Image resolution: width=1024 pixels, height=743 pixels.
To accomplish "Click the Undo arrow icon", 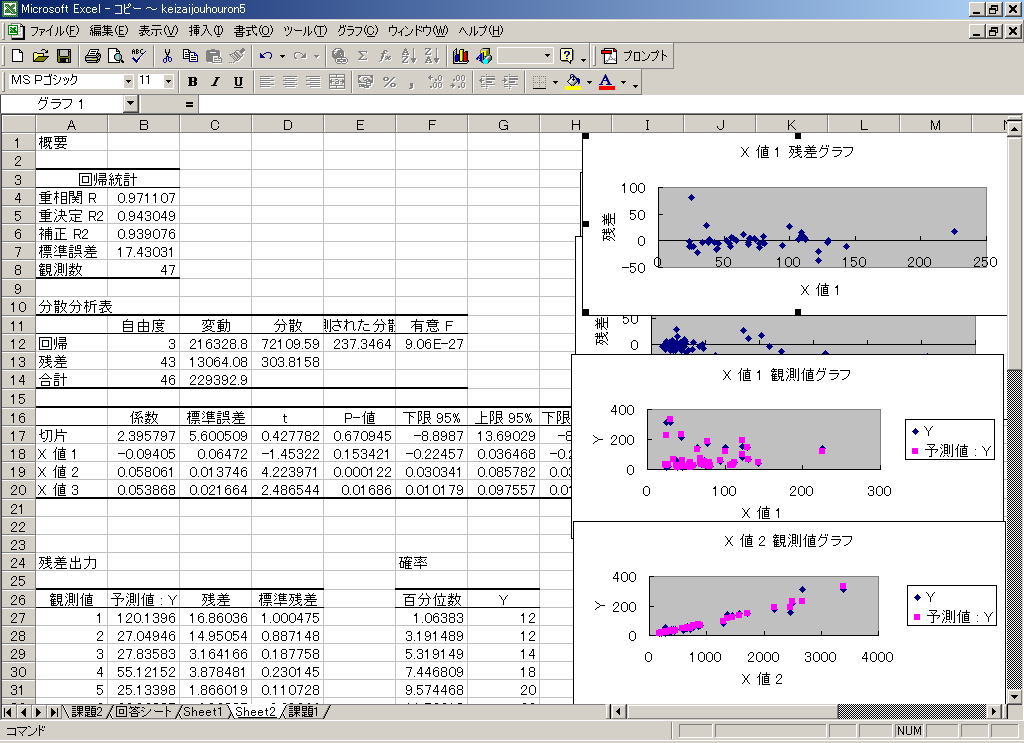I will (x=265, y=56).
